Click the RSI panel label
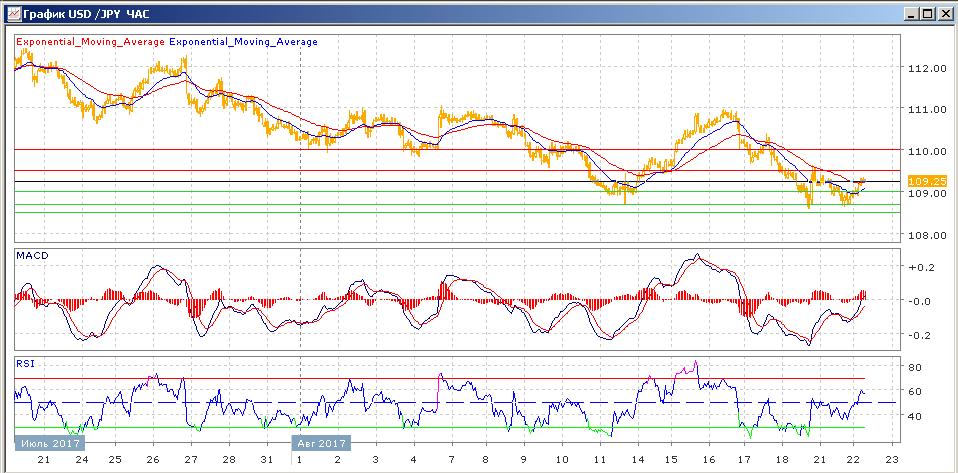This screenshot has width=958, height=473. point(26,363)
